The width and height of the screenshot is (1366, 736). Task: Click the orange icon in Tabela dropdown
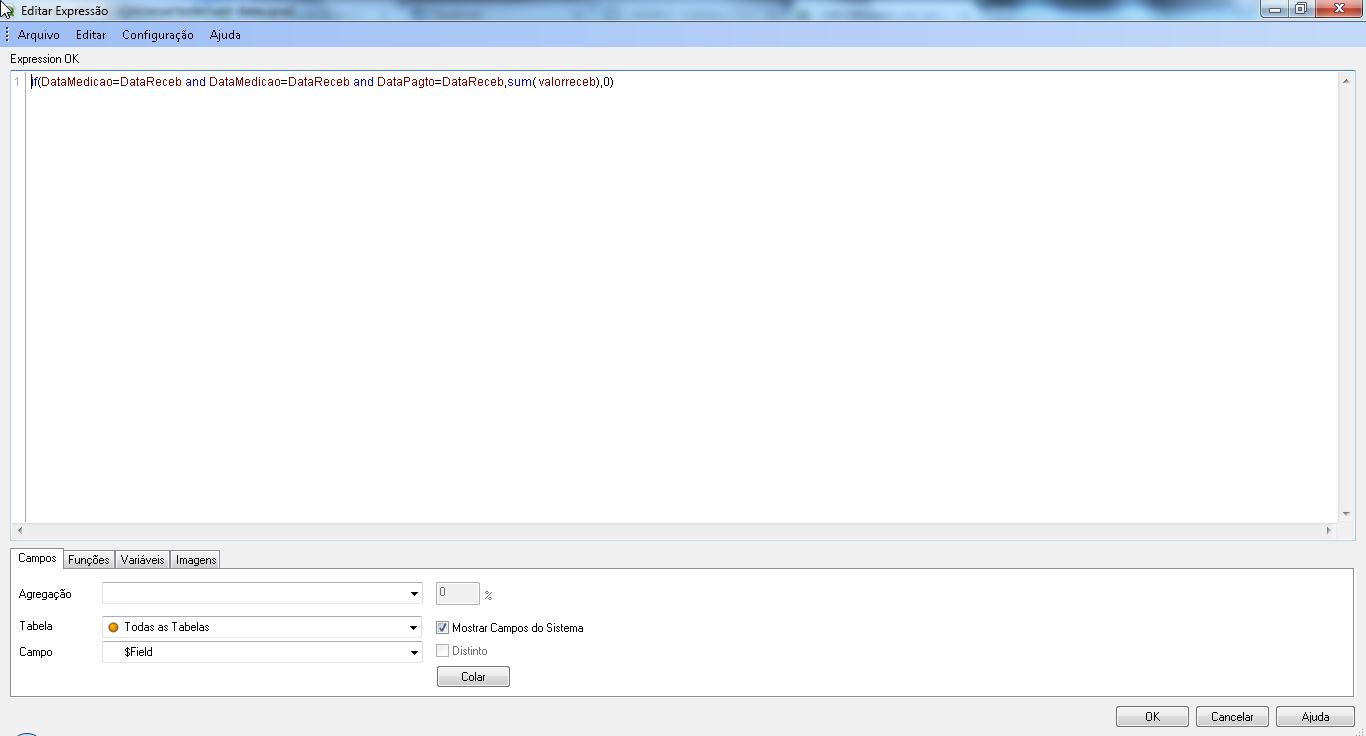(113, 628)
